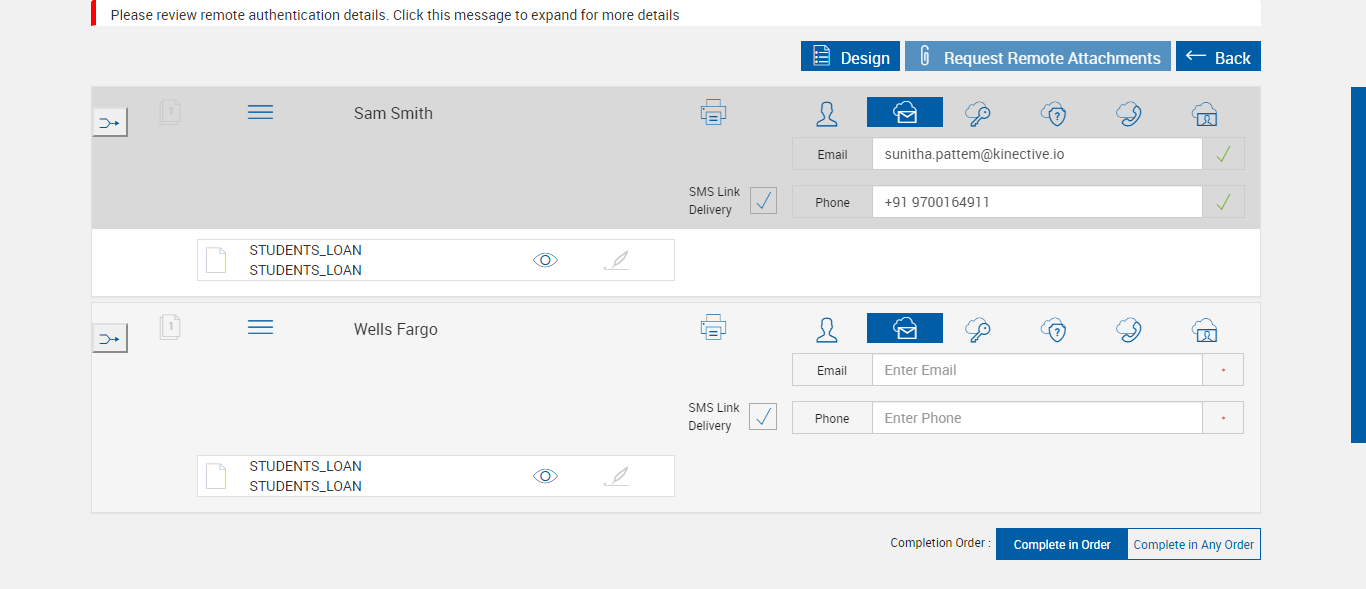
Task: Click the key authentication icon for Sam Smith
Action: (x=978, y=113)
